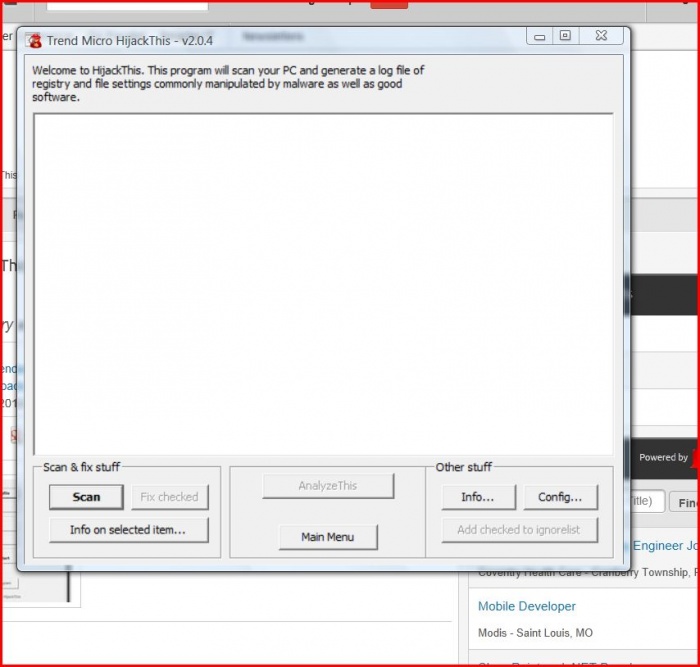Click the HijackThis title bar icon
700x667 pixels.
pos(33,41)
